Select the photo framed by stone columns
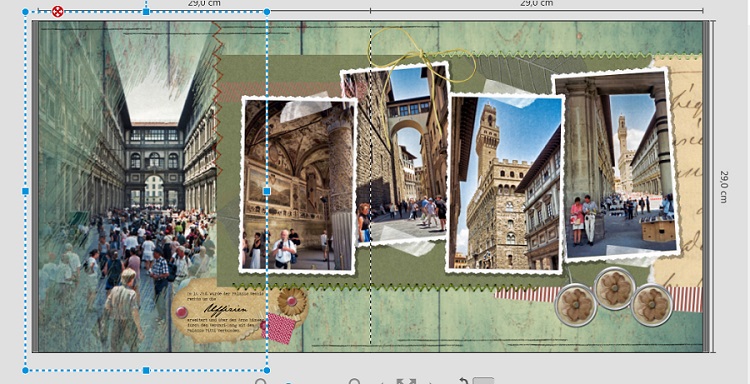Image resolution: width=750 pixels, height=384 pixels. click(x=617, y=165)
